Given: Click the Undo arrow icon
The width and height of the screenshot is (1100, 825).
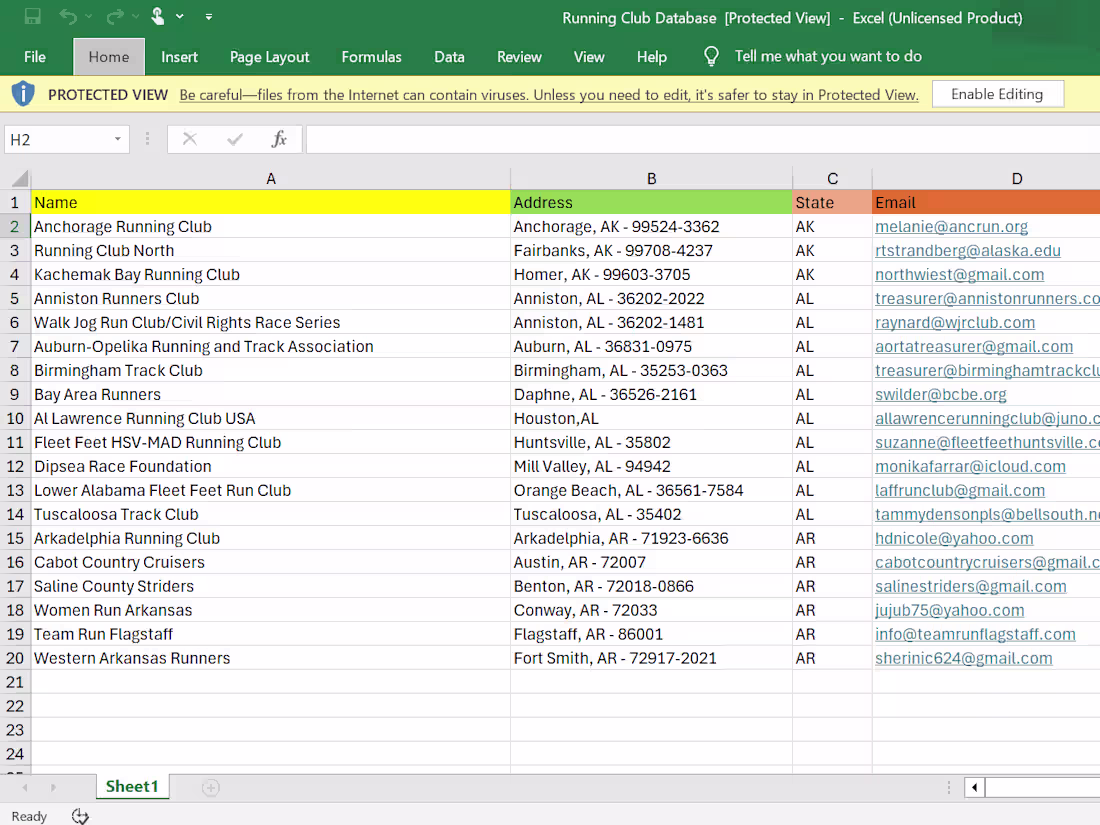Looking at the screenshot, I should tap(68, 17).
